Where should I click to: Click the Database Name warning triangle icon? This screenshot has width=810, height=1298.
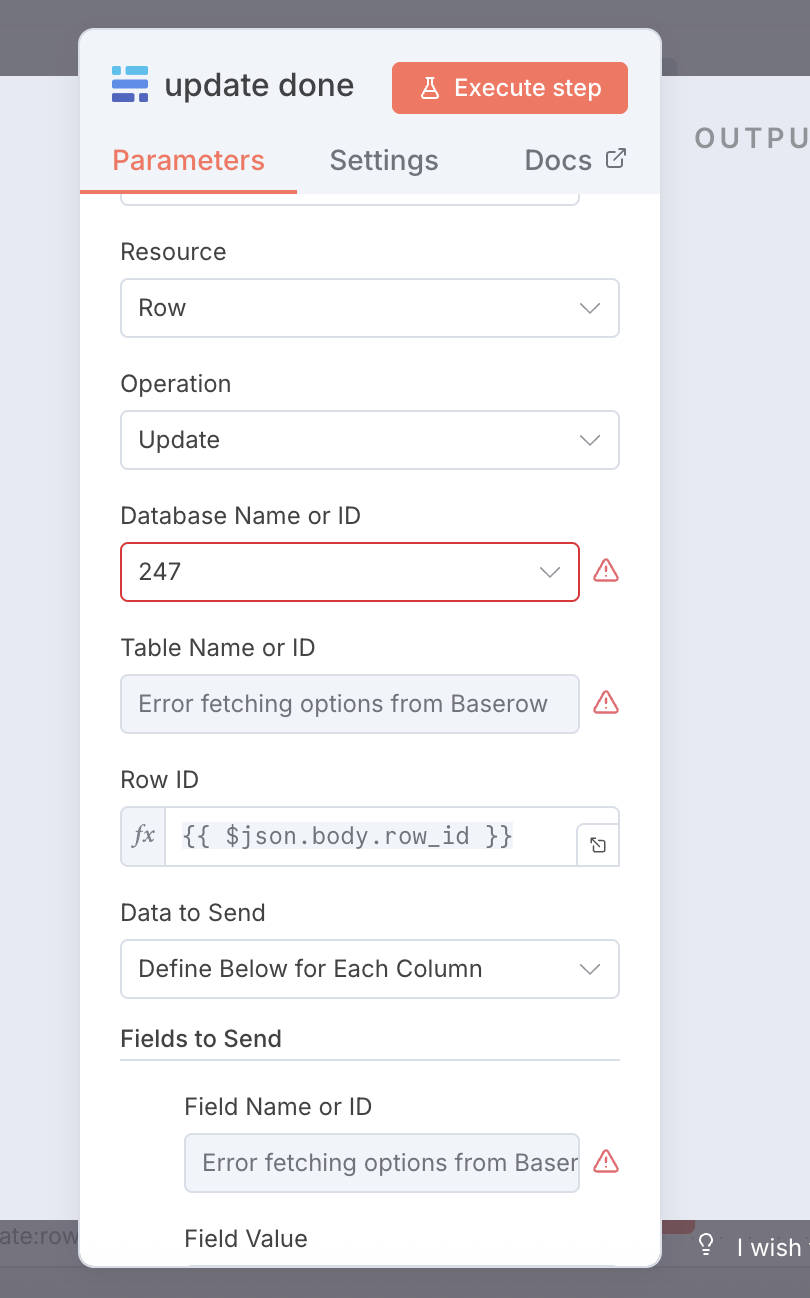(606, 571)
